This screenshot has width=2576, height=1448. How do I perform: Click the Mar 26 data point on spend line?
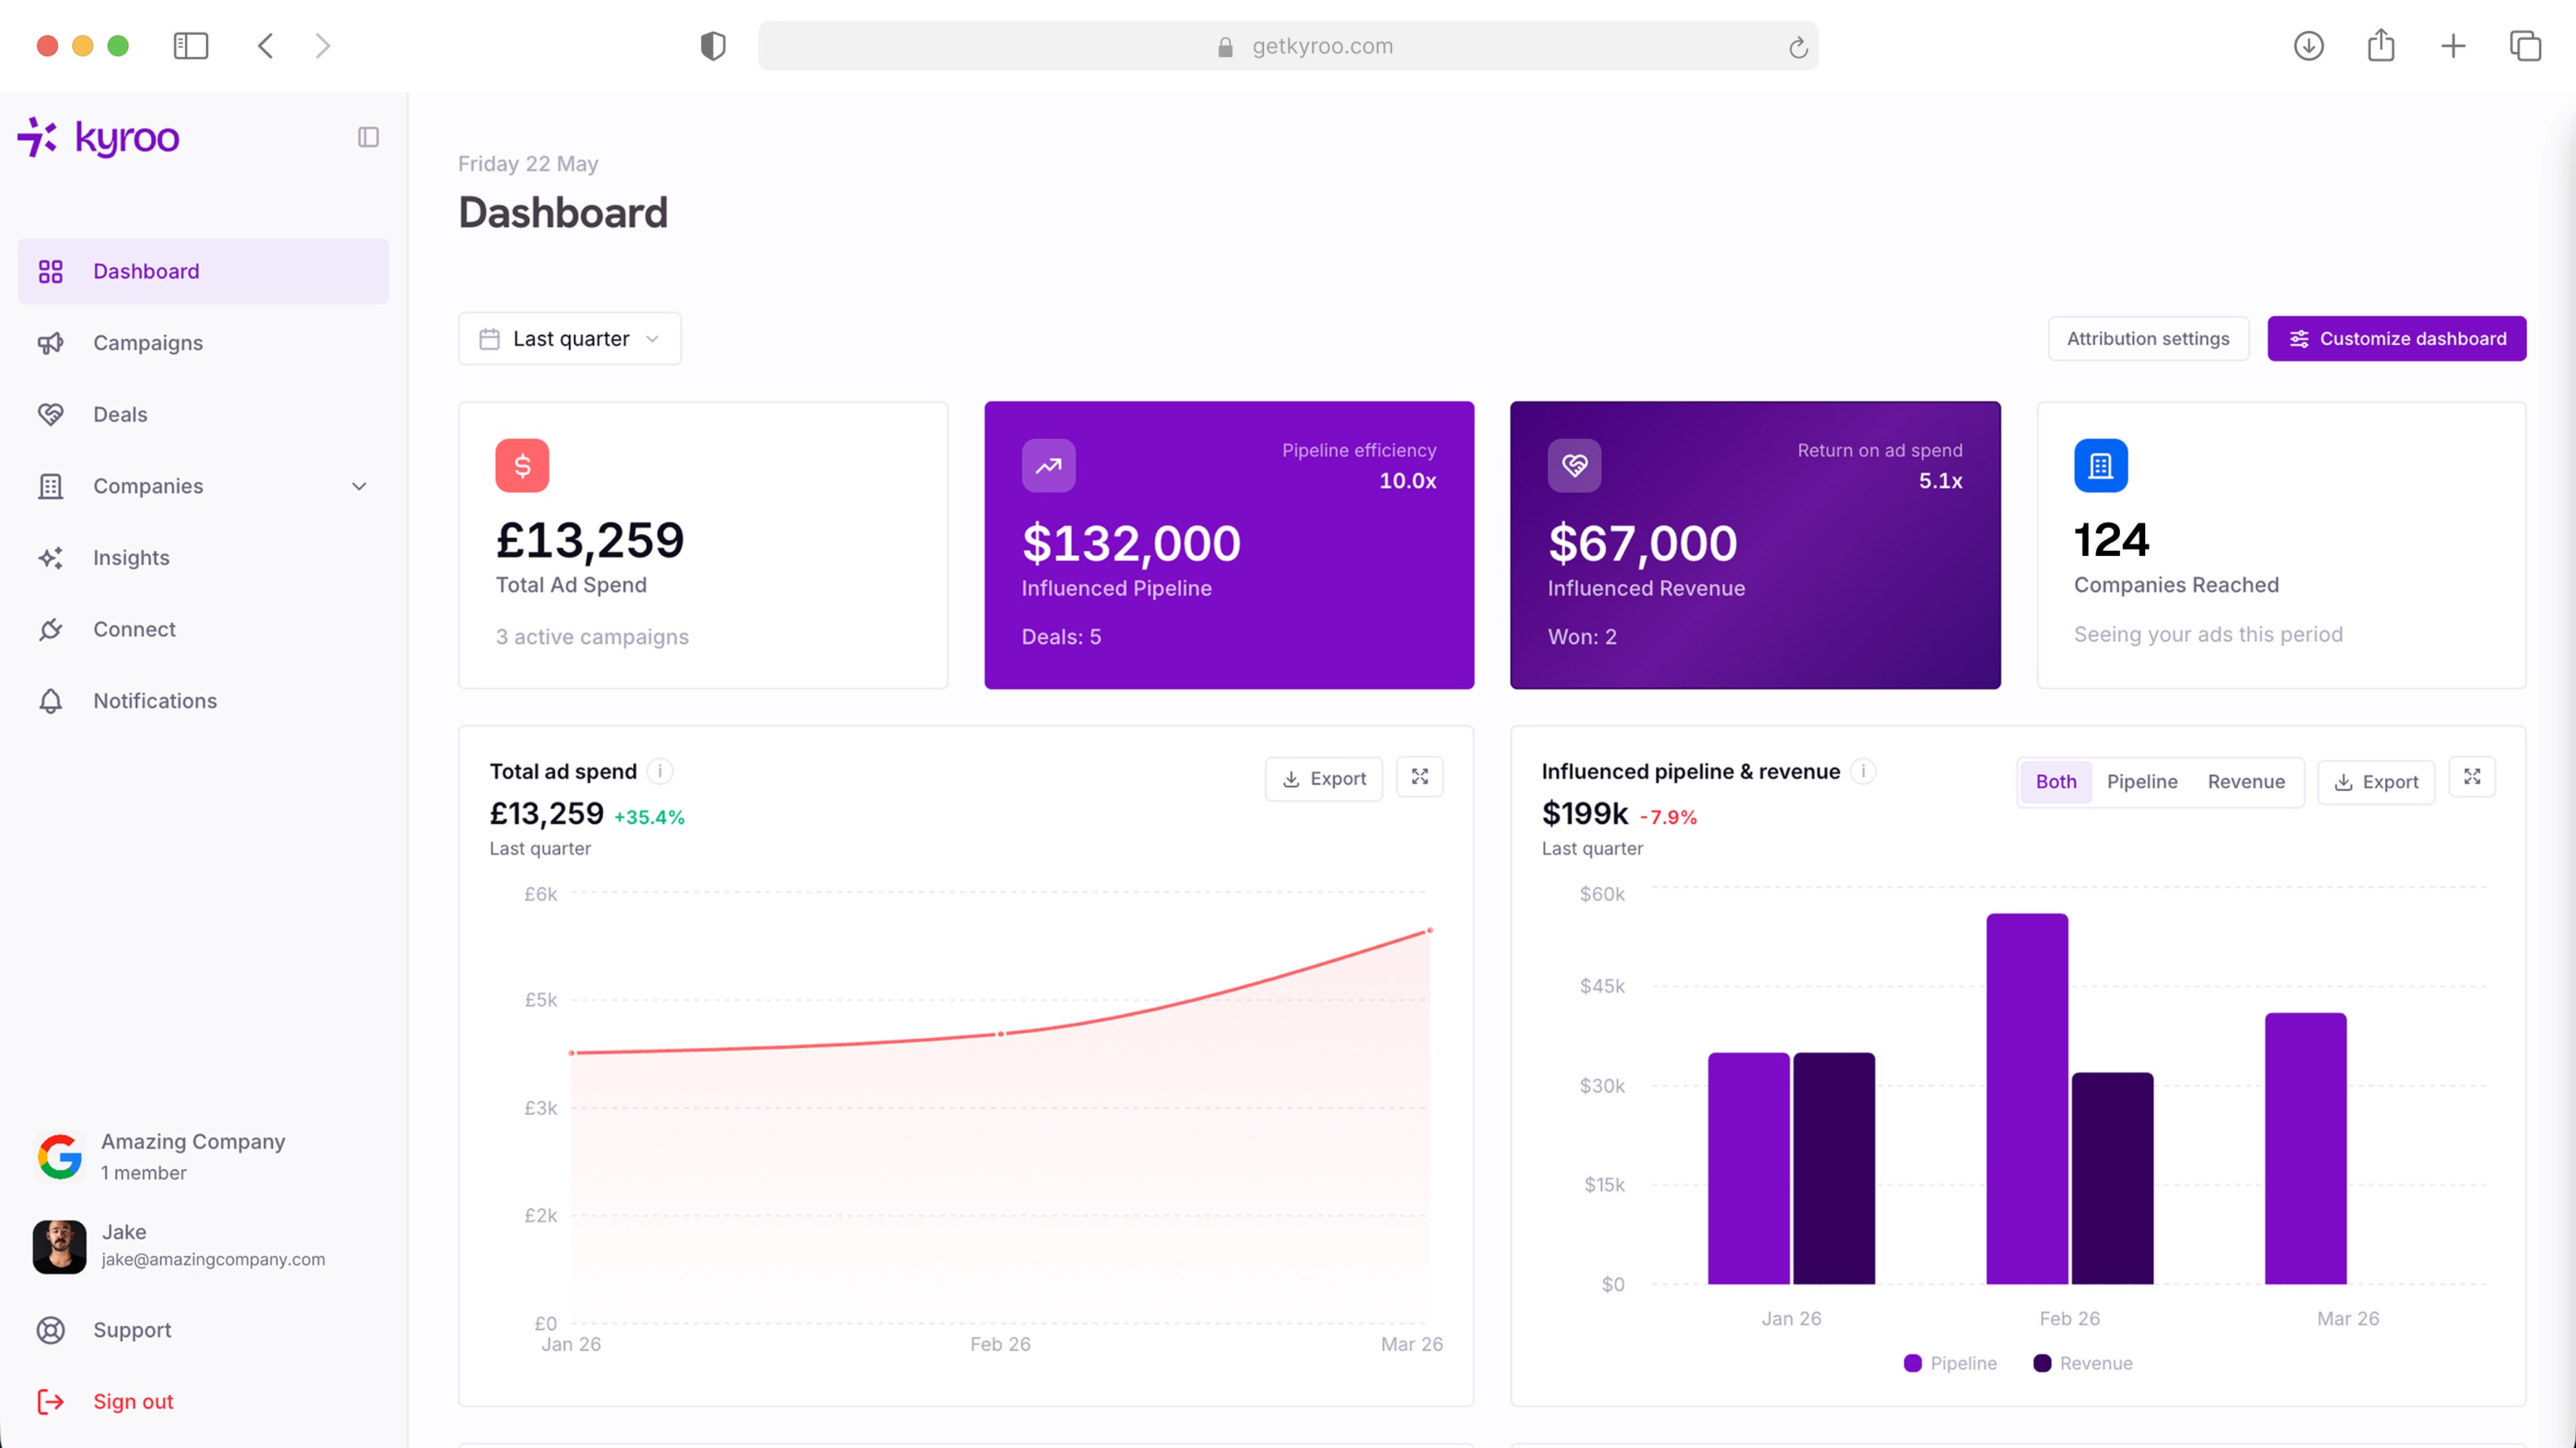point(1429,931)
